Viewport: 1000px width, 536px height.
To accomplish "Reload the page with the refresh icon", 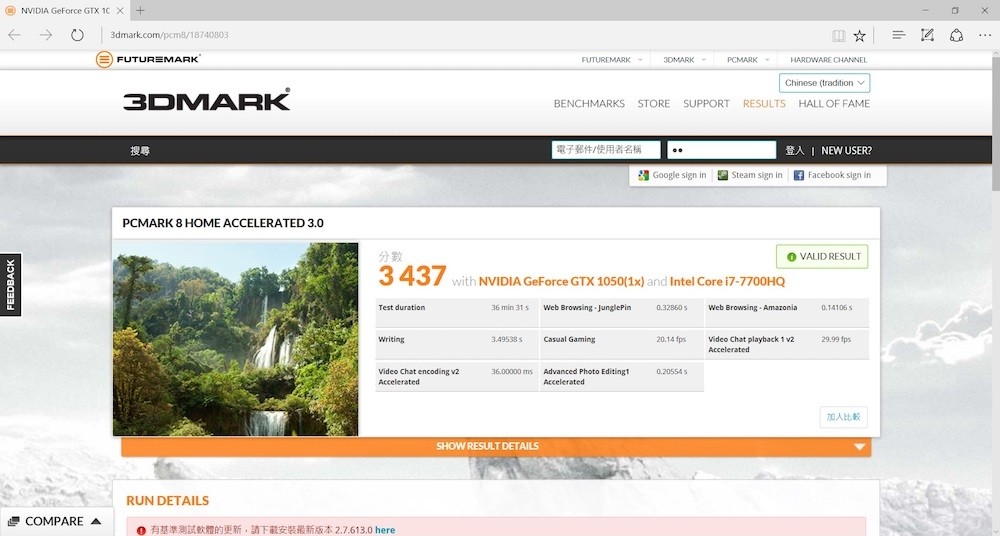I will pos(77,35).
